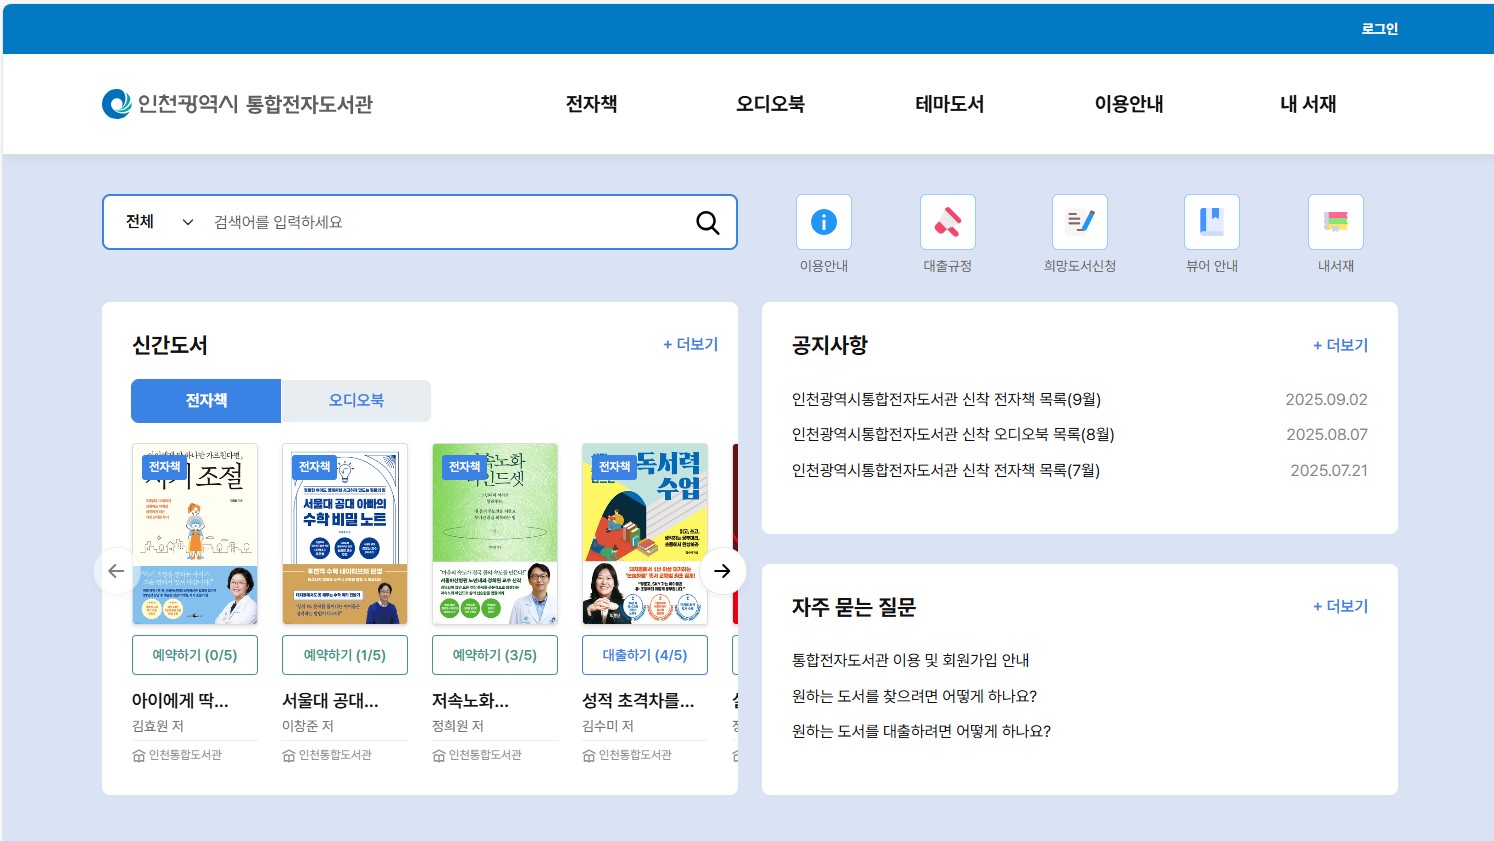Open the 내 서재 menu item

(1306, 103)
